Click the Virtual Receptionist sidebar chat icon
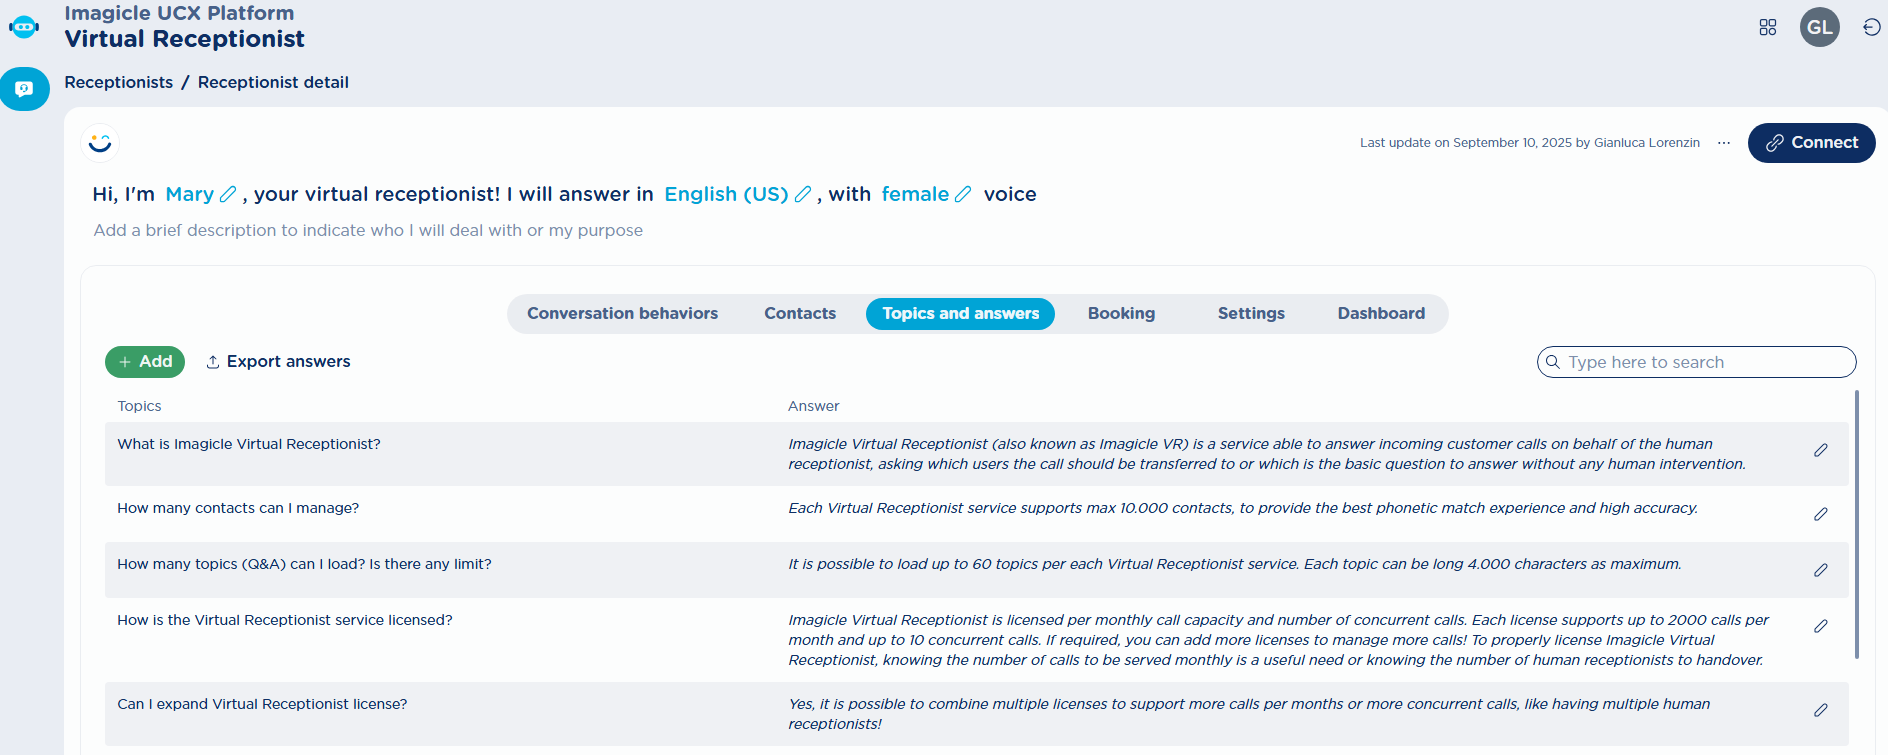 coord(24,89)
